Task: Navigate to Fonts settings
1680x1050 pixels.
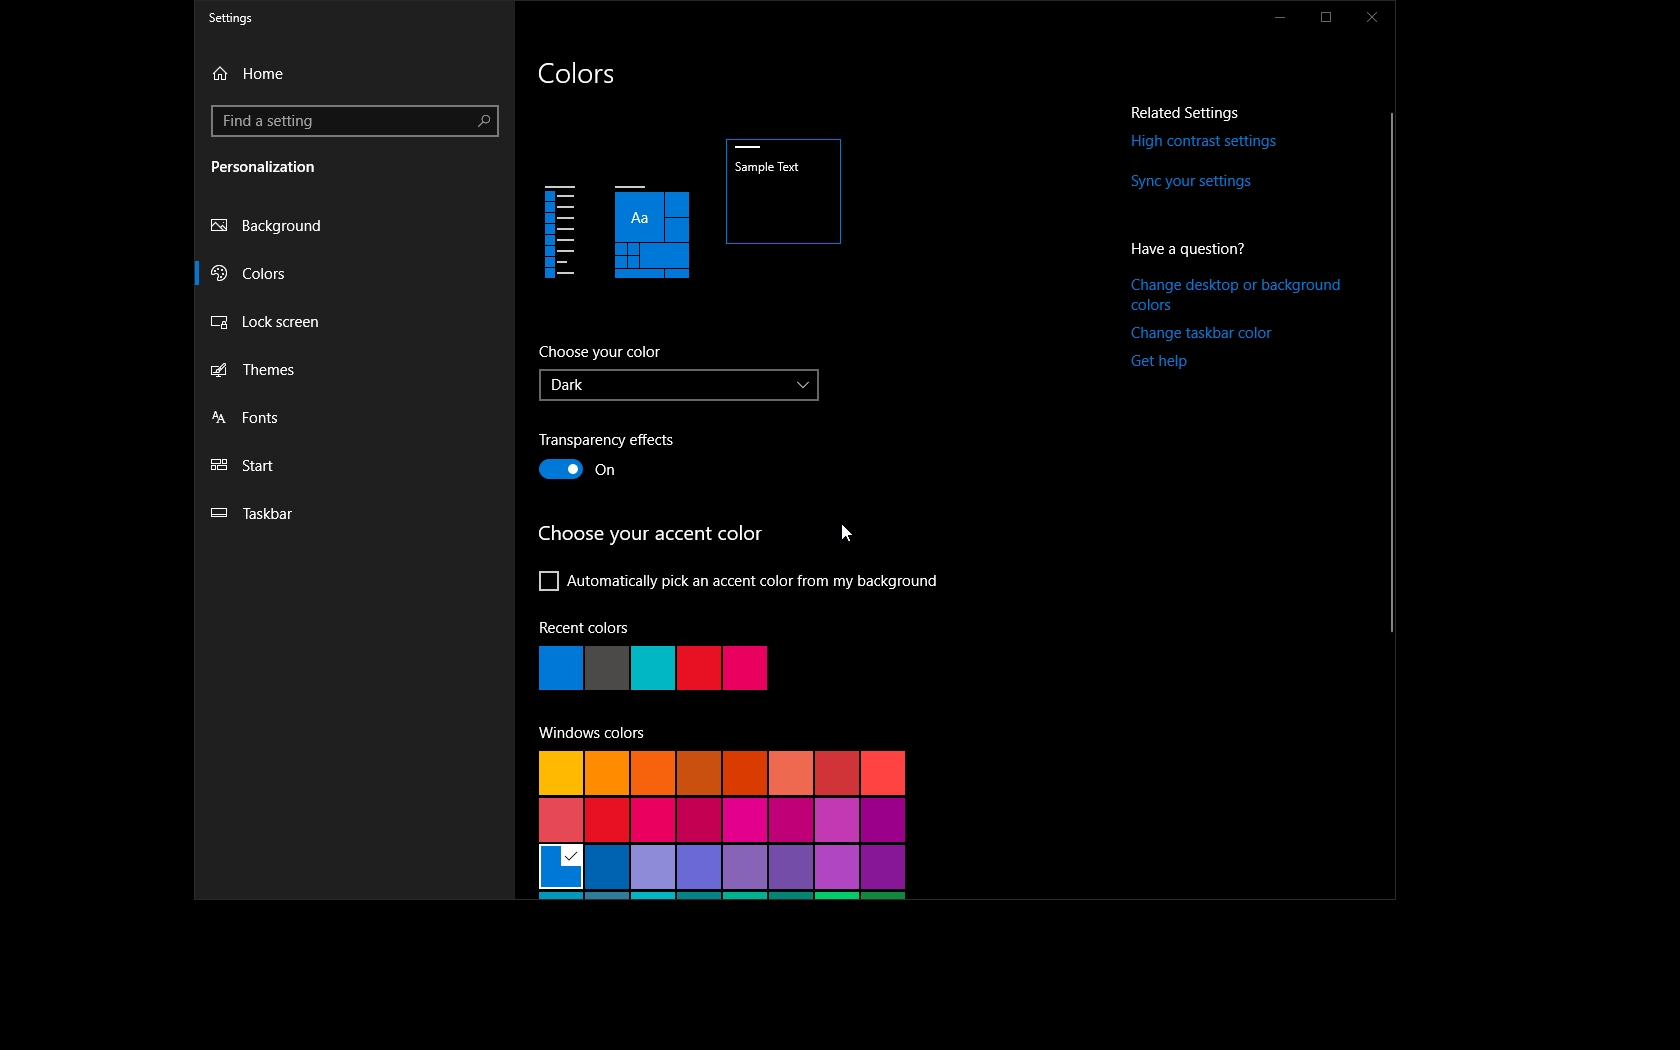Action: tap(355, 418)
